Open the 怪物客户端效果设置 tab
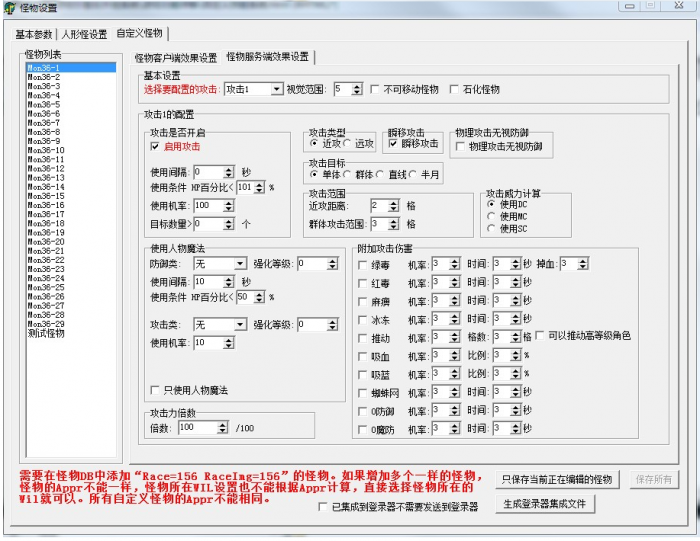 point(175,57)
